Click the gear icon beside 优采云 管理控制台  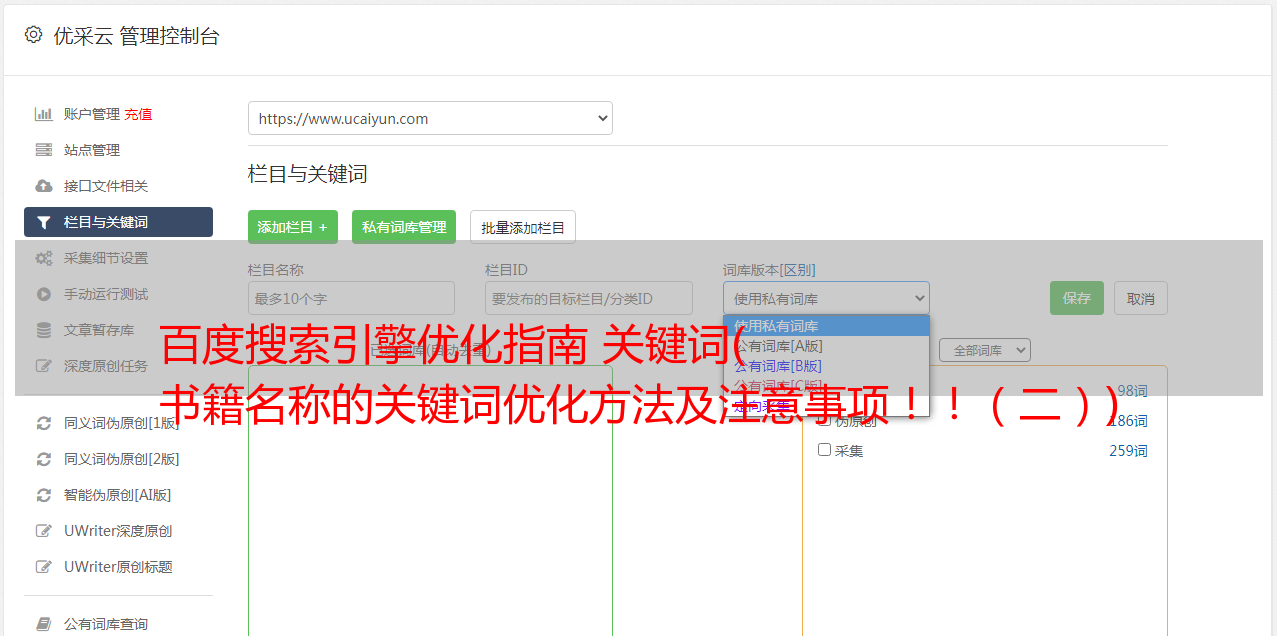coord(33,35)
